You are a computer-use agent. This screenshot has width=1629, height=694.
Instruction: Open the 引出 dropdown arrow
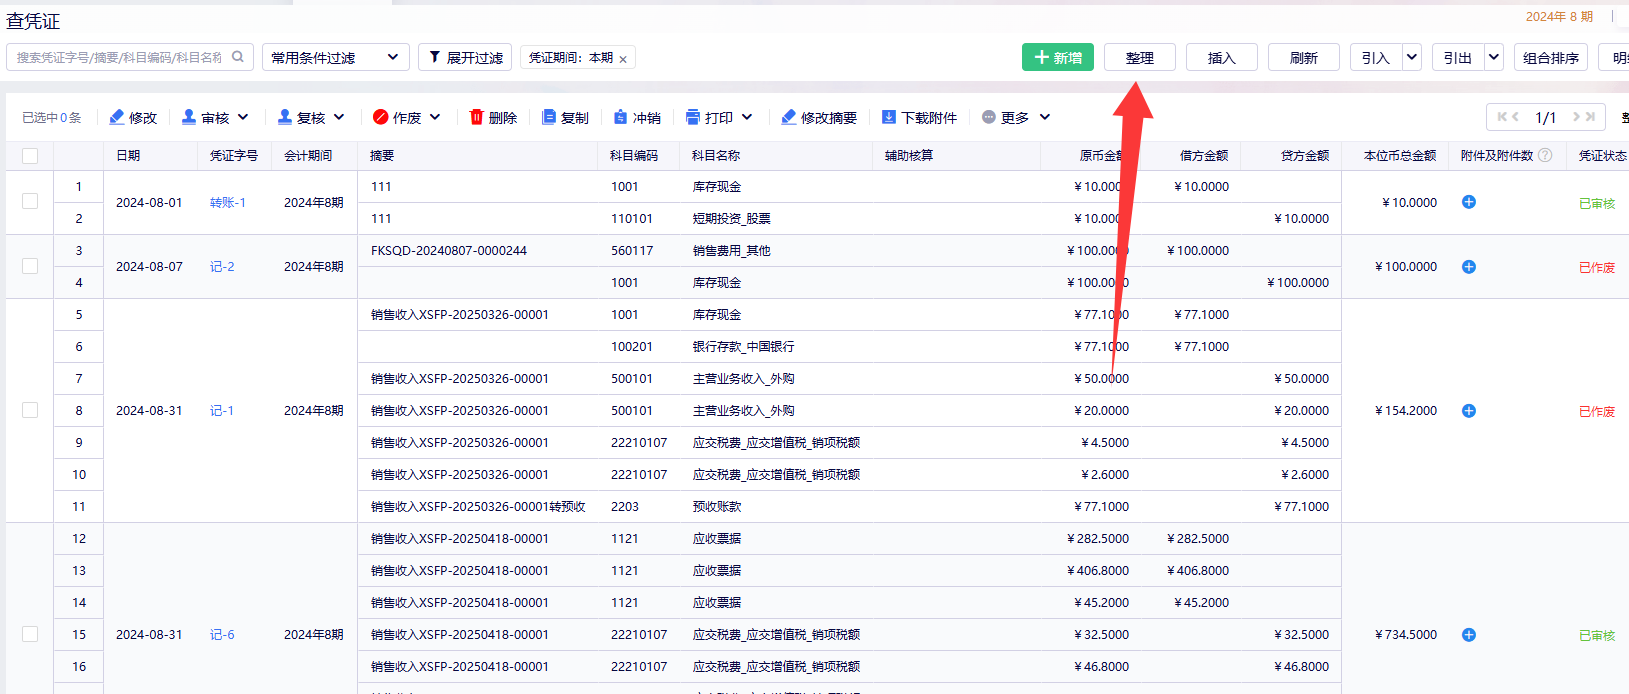click(x=1494, y=57)
